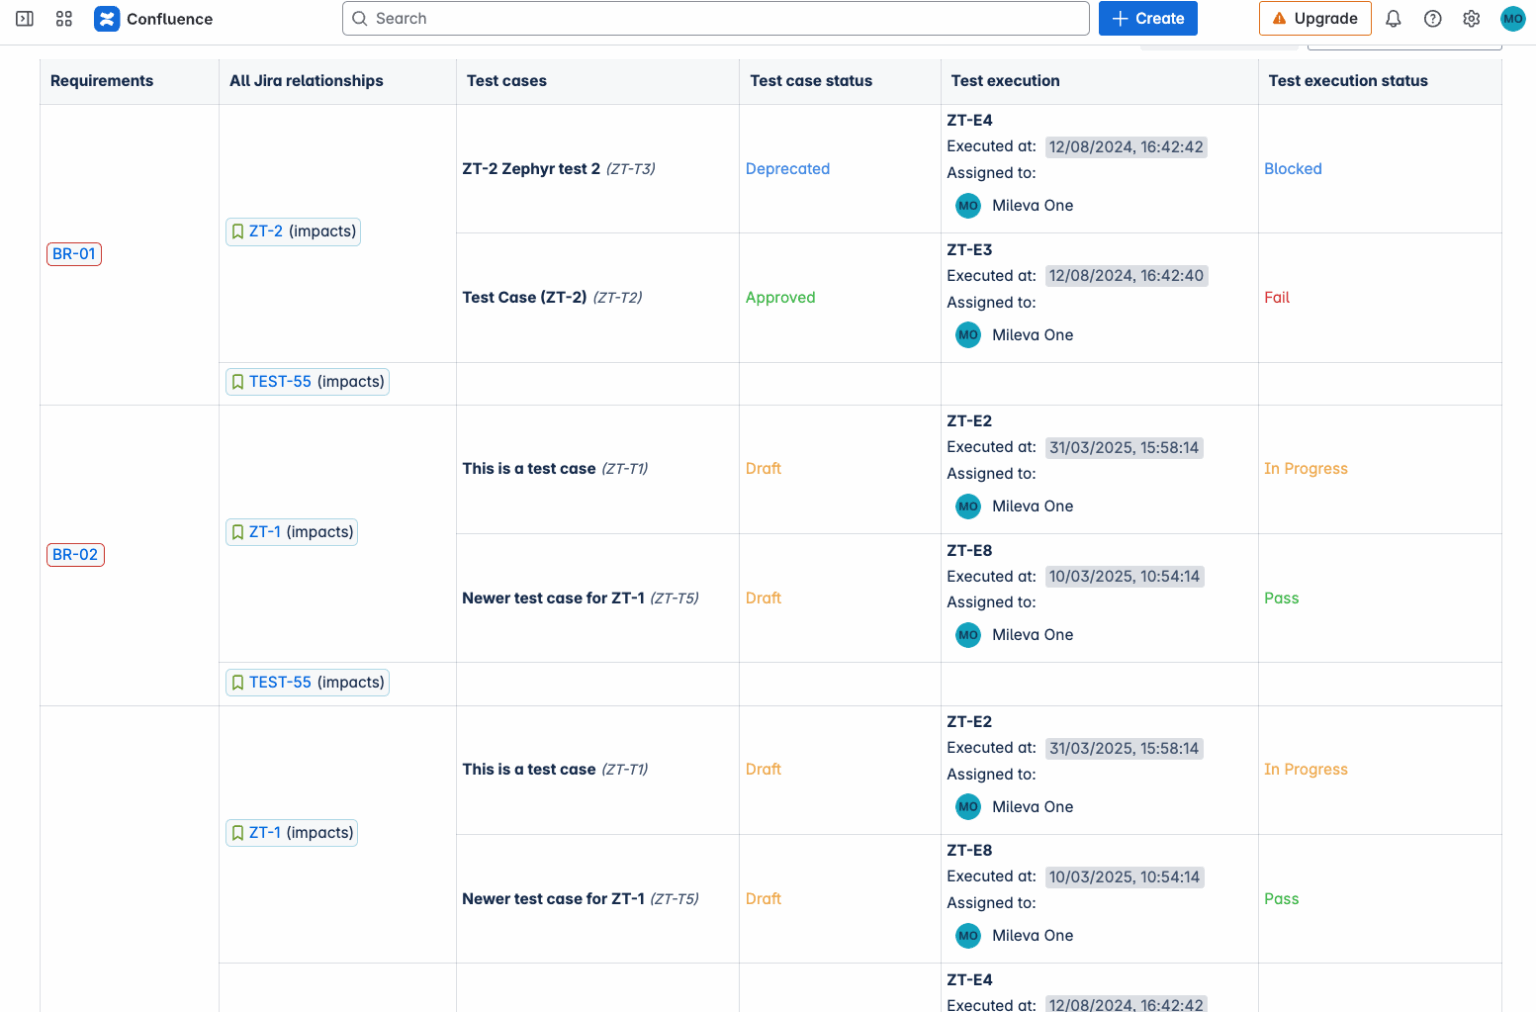Open the TEST-55 (impacts) link under BR-01
The width and height of the screenshot is (1536, 1012).
(x=280, y=381)
